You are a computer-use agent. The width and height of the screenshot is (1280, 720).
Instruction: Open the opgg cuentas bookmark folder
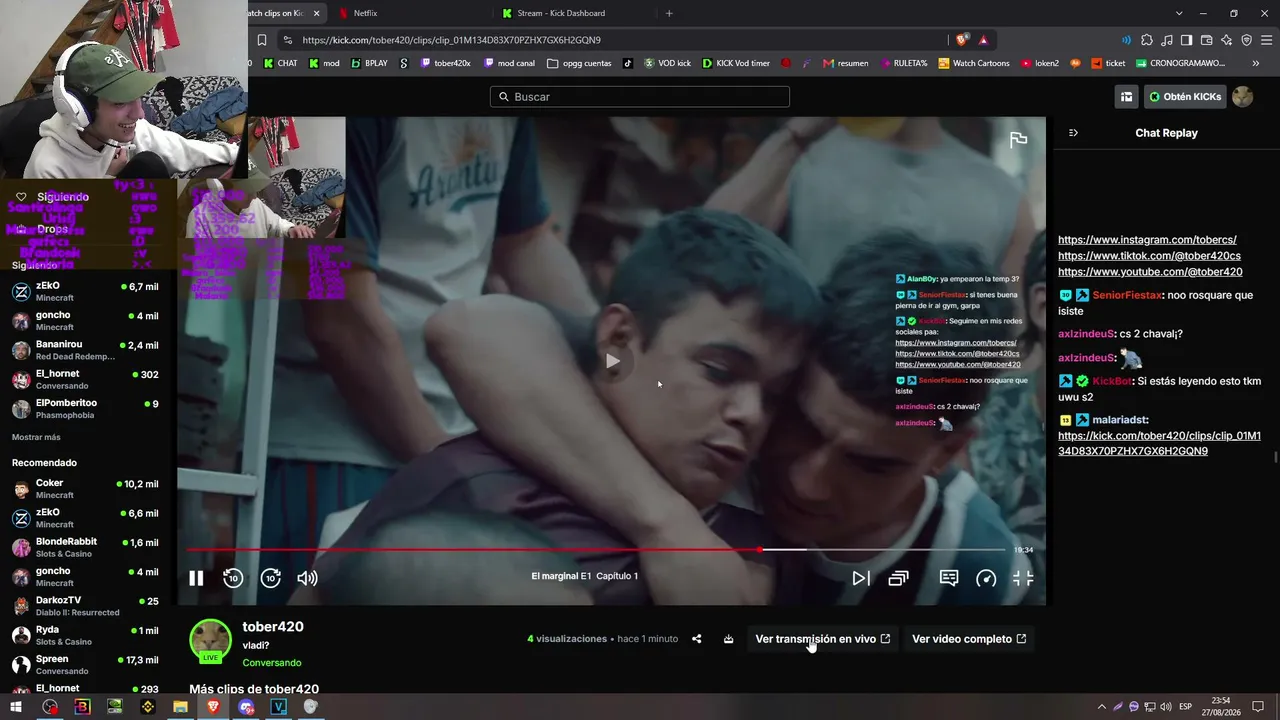[579, 63]
